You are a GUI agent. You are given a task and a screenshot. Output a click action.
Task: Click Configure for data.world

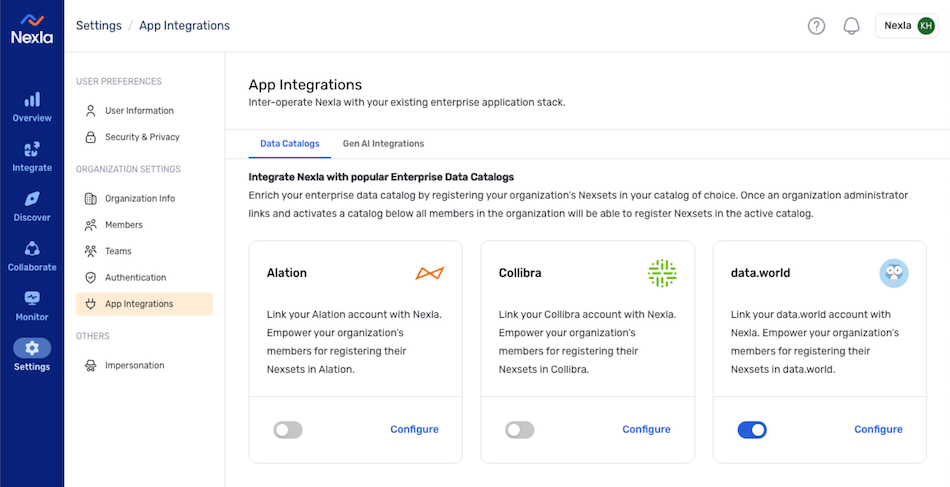879,429
